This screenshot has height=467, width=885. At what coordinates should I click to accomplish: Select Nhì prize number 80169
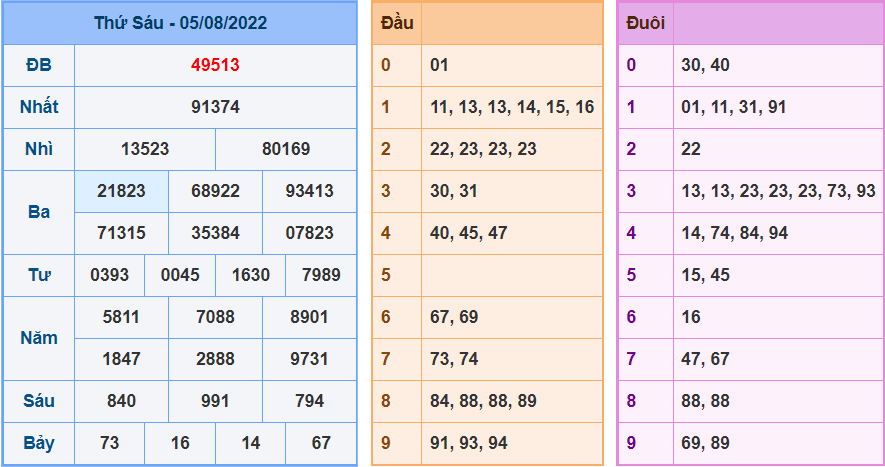[x=286, y=149]
